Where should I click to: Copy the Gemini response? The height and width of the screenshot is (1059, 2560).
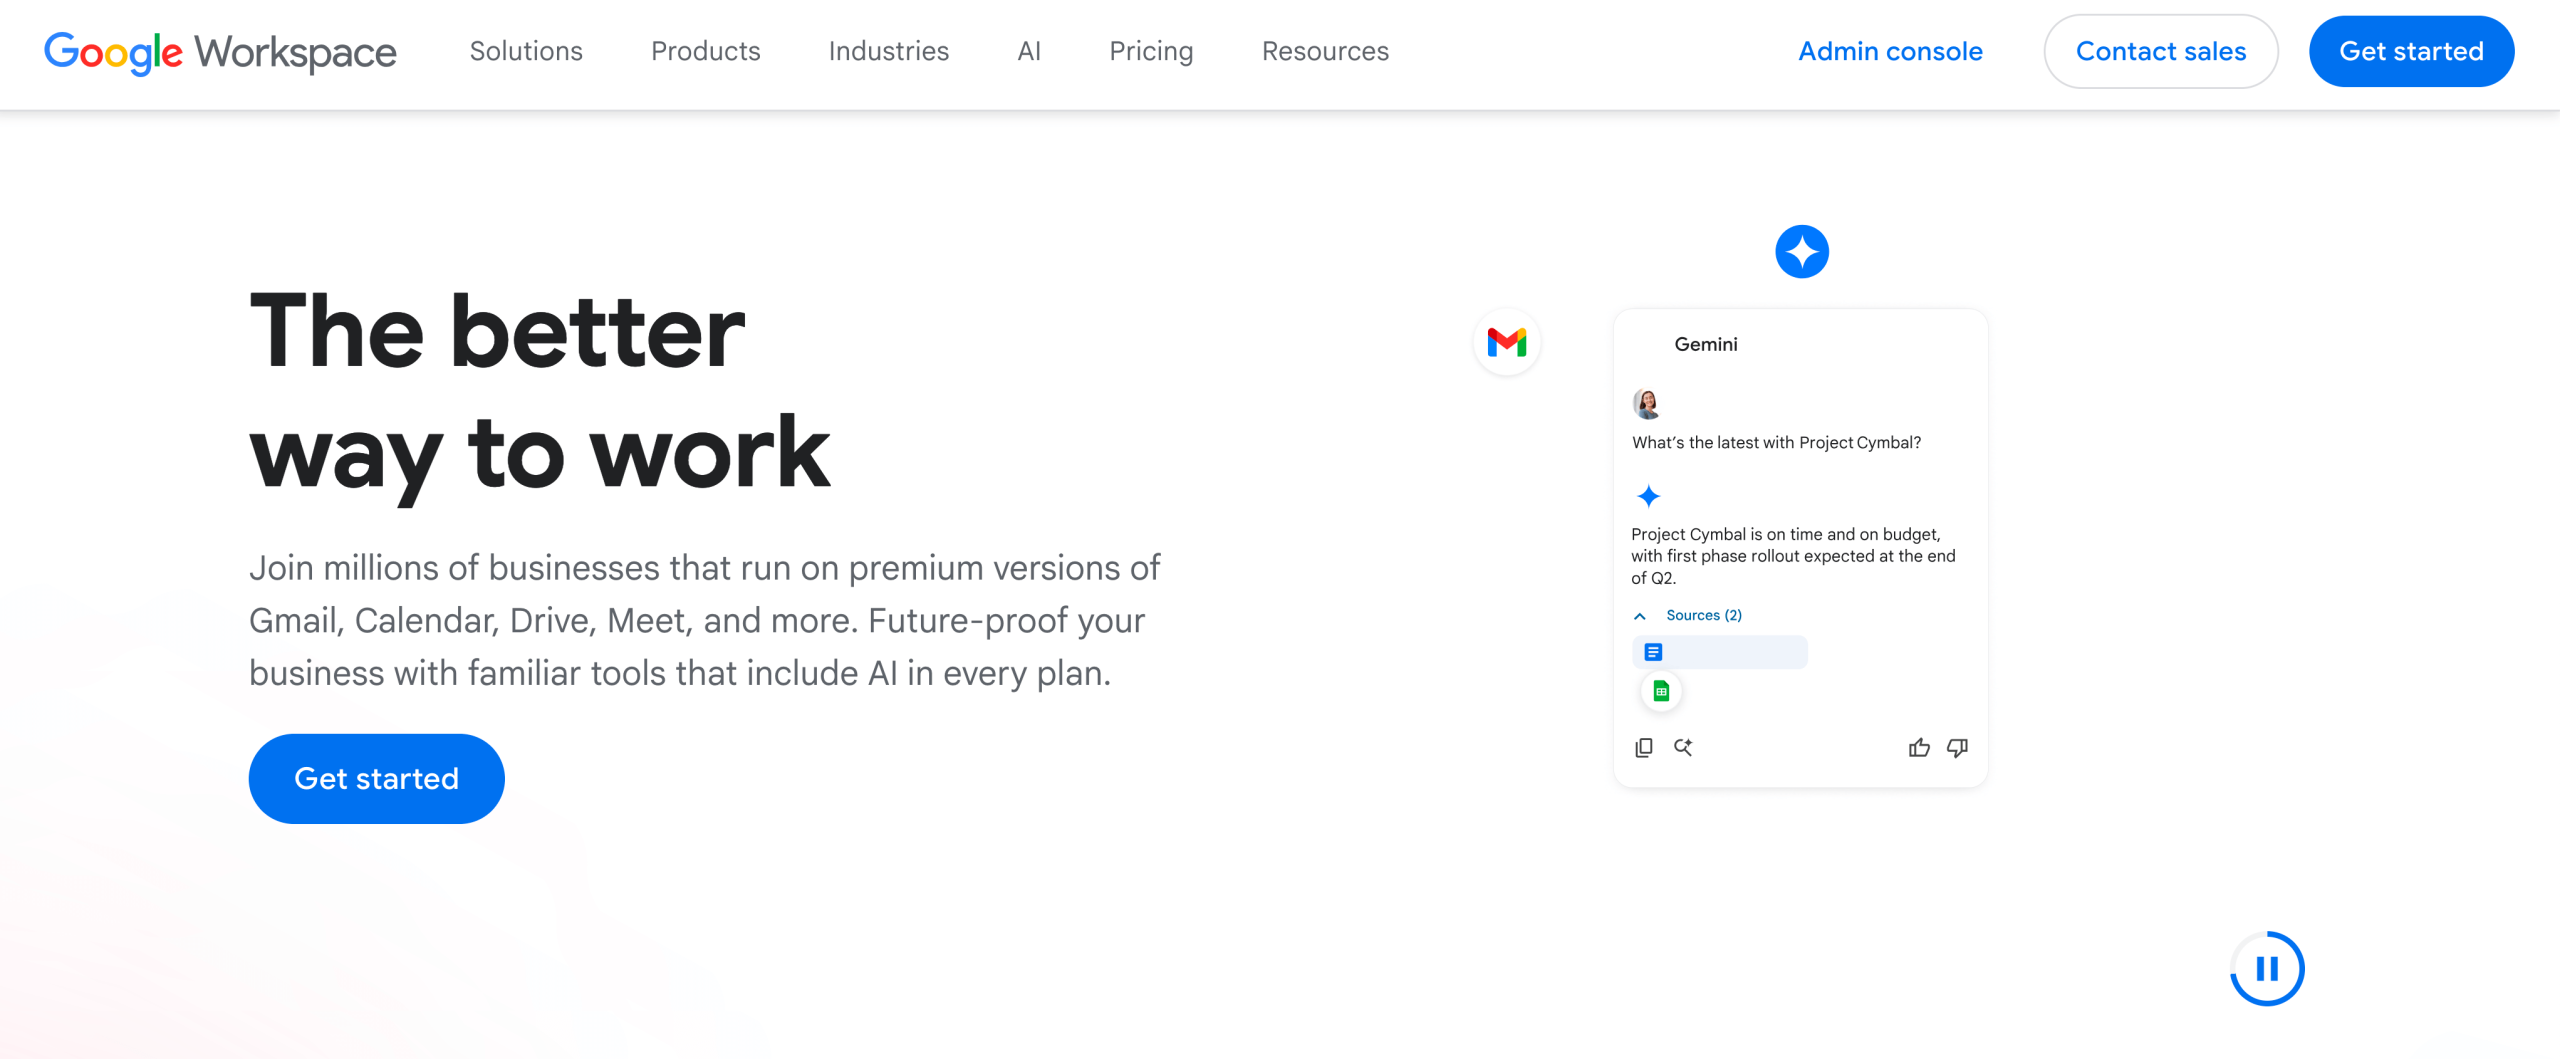coord(1643,747)
